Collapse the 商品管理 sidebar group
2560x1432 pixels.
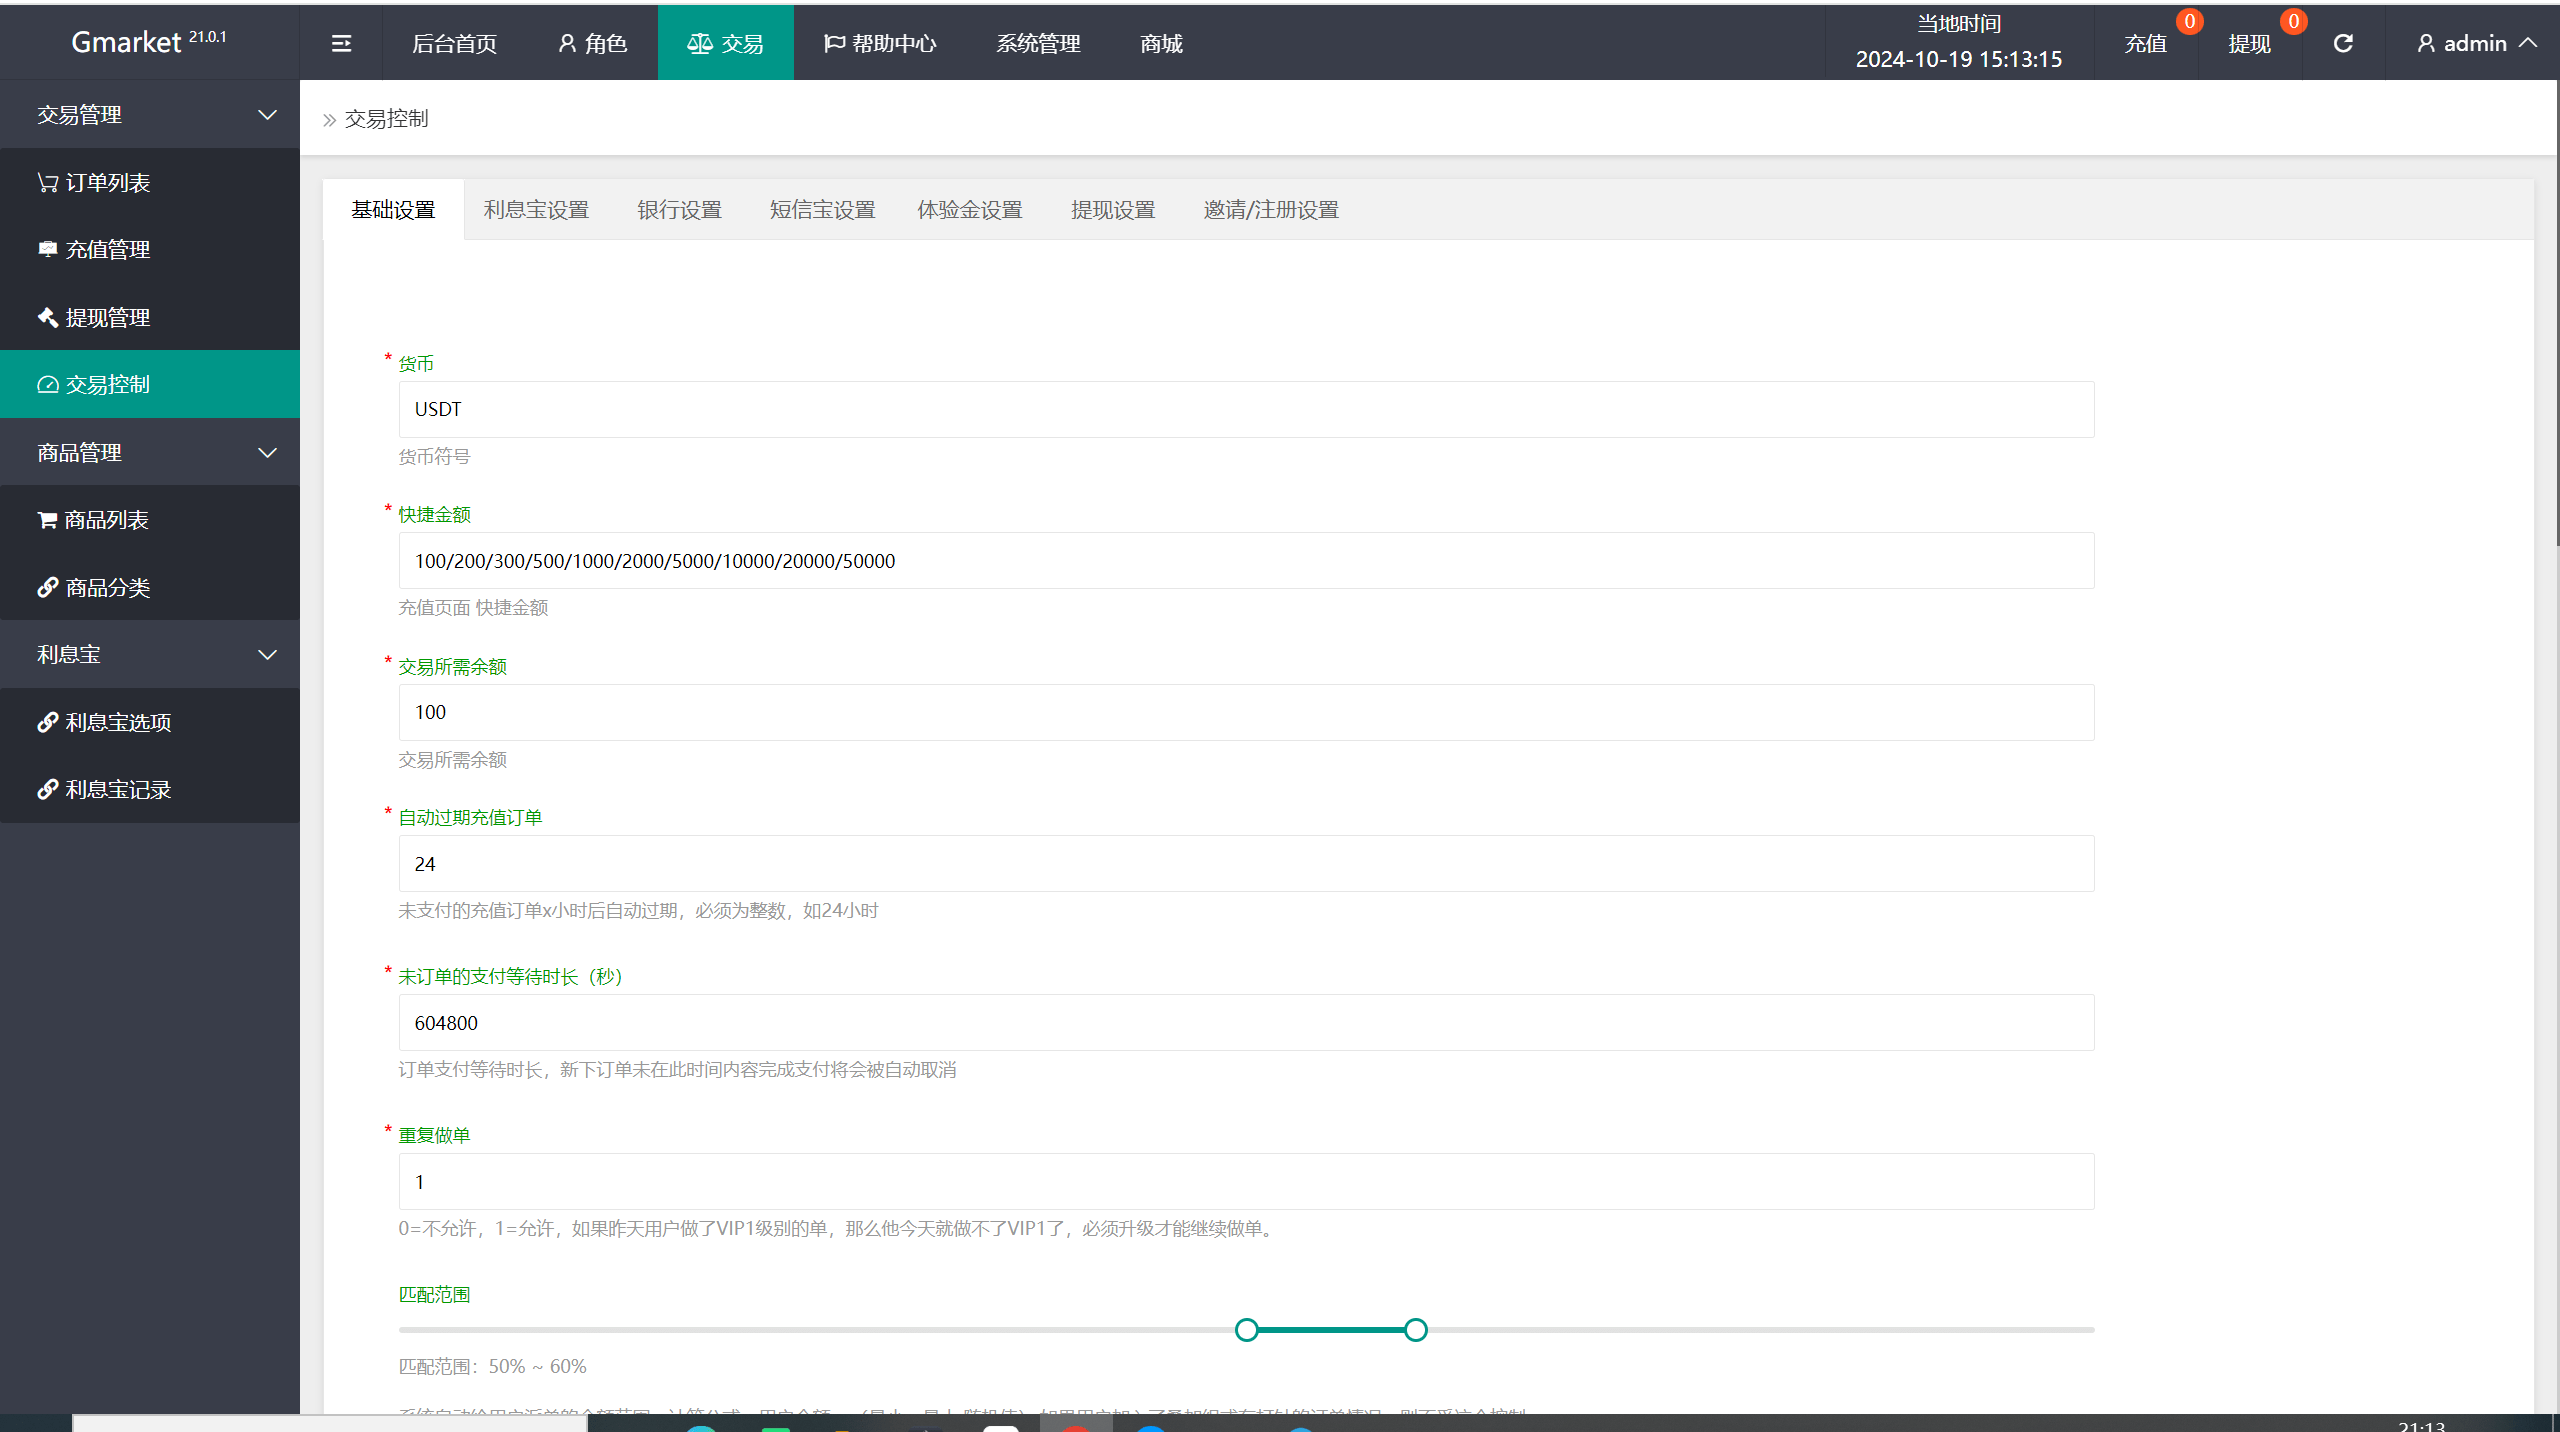click(x=266, y=453)
